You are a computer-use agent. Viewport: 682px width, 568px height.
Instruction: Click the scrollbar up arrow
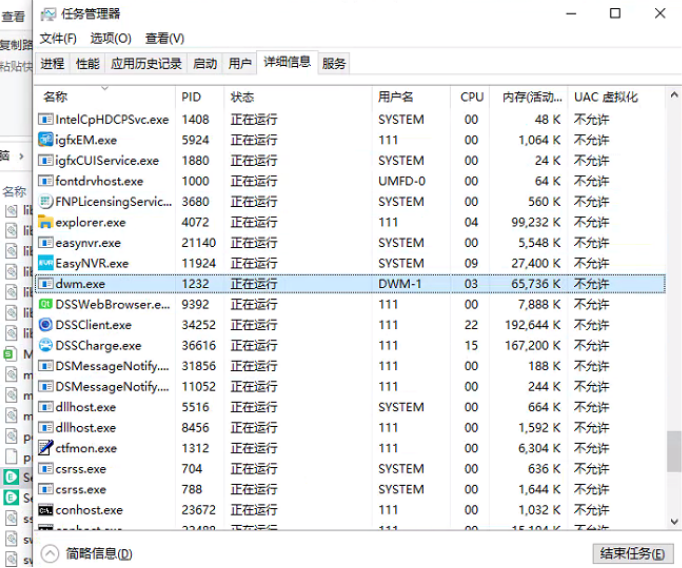point(674,94)
